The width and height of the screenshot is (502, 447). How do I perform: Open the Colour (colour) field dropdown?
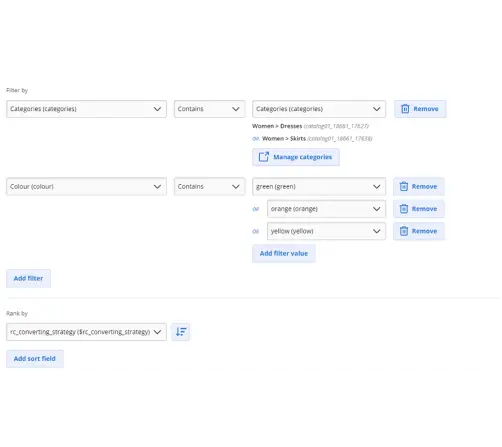coord(86,187)
